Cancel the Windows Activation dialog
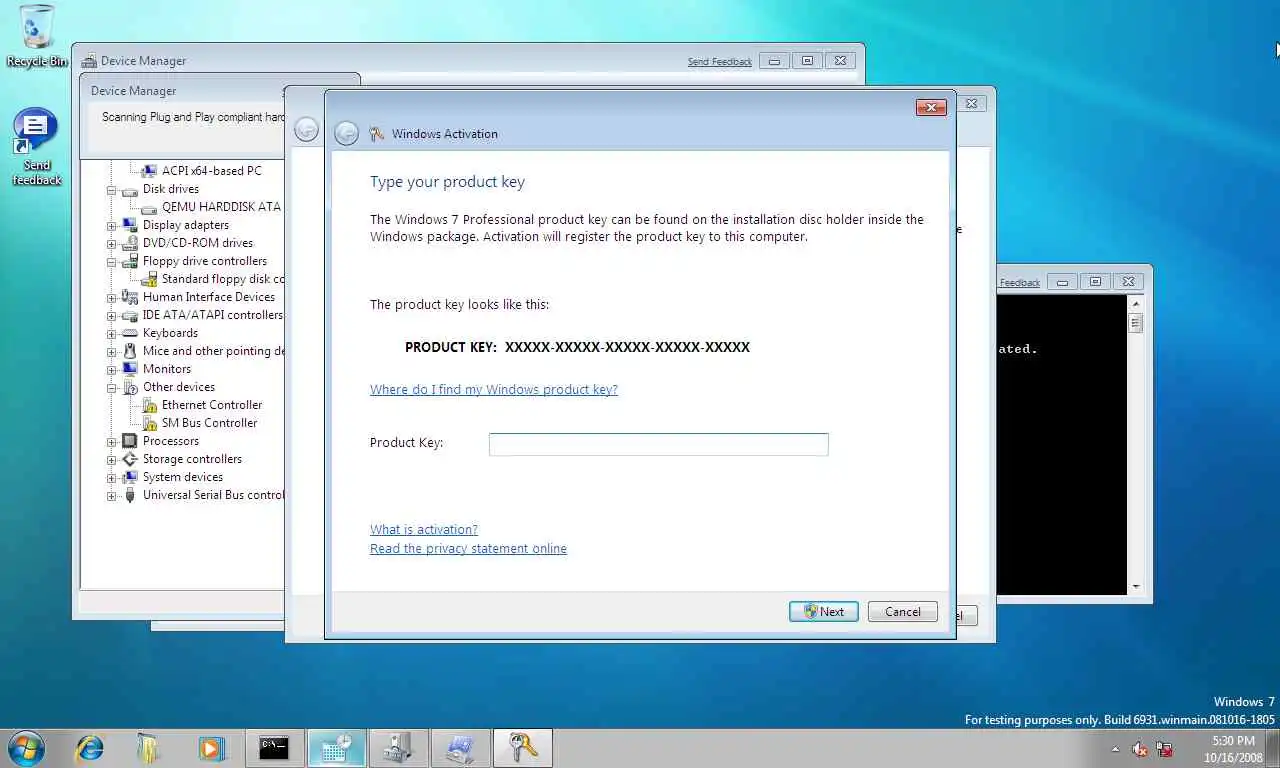This screenshot has width=1280, height=768. point(902,611)
